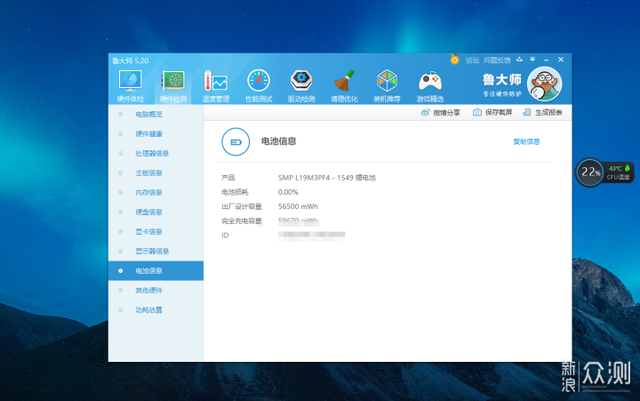
Task: Select 电池信息 in the sidebar
Action: 156,271
